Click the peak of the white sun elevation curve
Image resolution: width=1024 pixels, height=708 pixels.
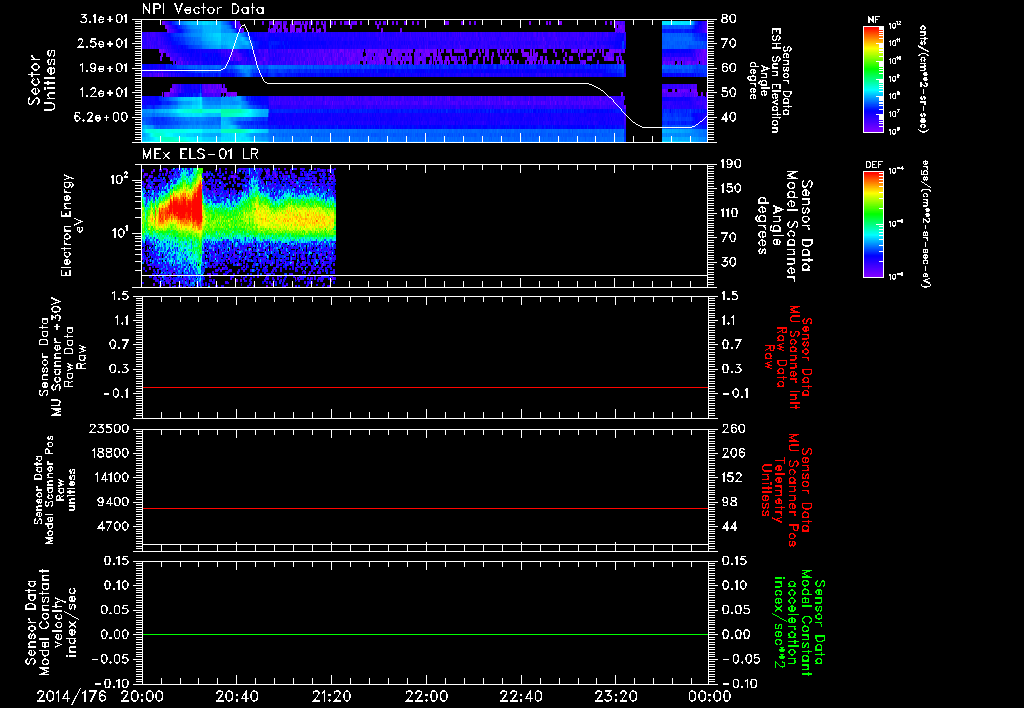[x=243, y=25]
